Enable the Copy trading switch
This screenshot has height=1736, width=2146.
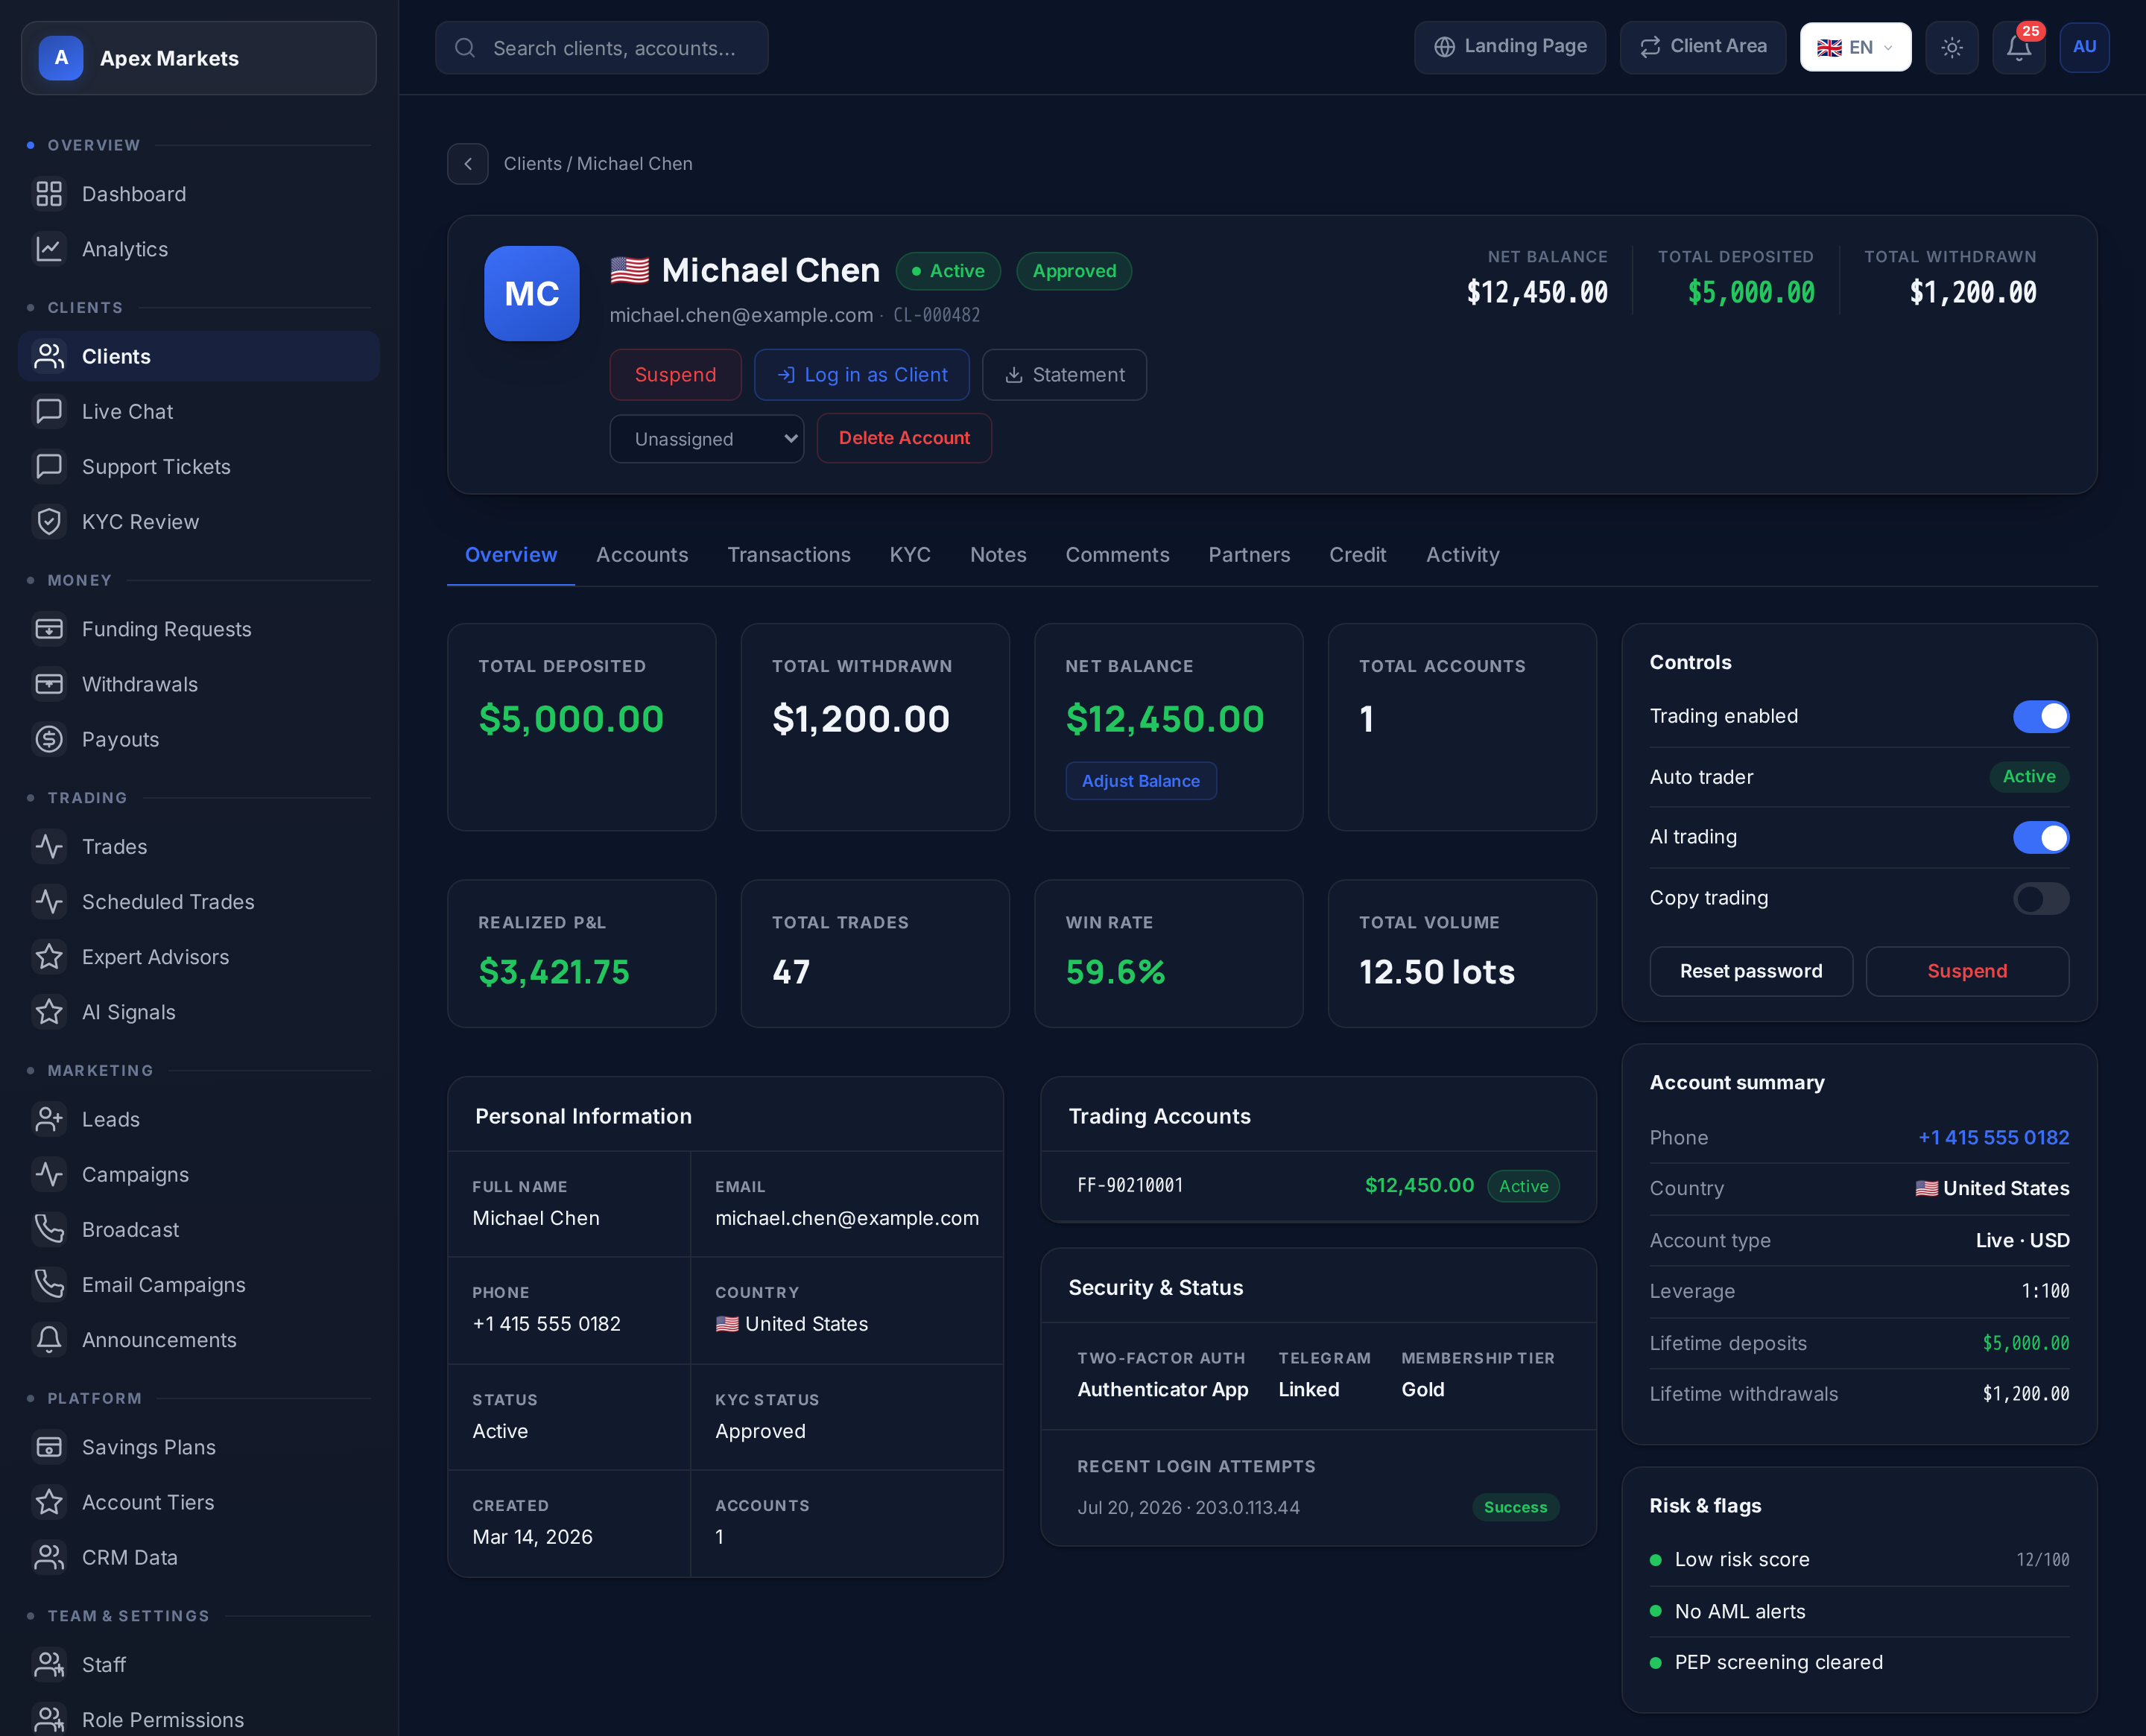pos(2041,898)
